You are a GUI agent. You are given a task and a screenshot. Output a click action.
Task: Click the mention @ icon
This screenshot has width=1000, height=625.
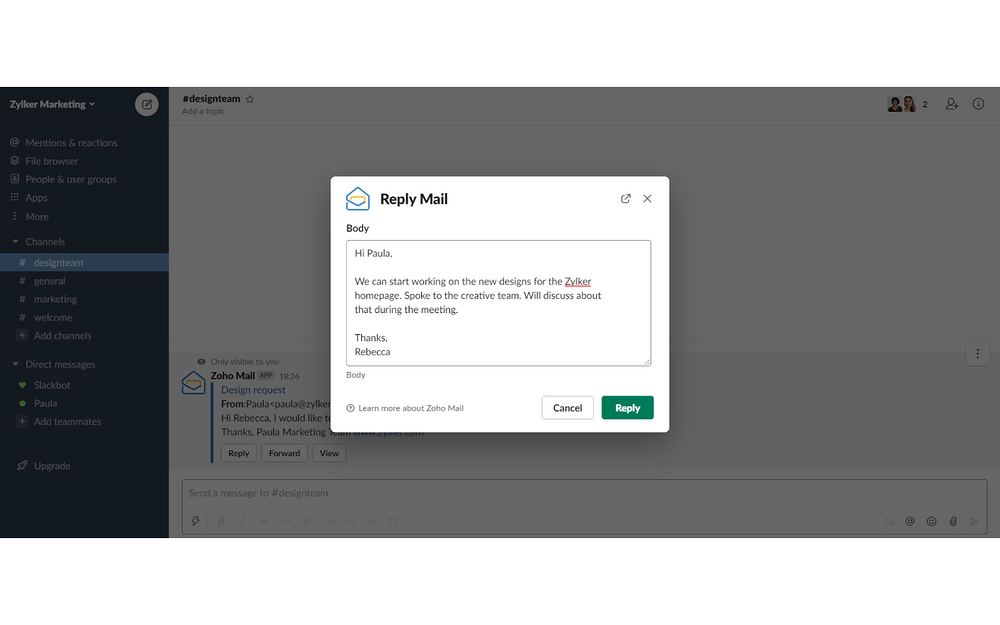[x=910, y=522]
